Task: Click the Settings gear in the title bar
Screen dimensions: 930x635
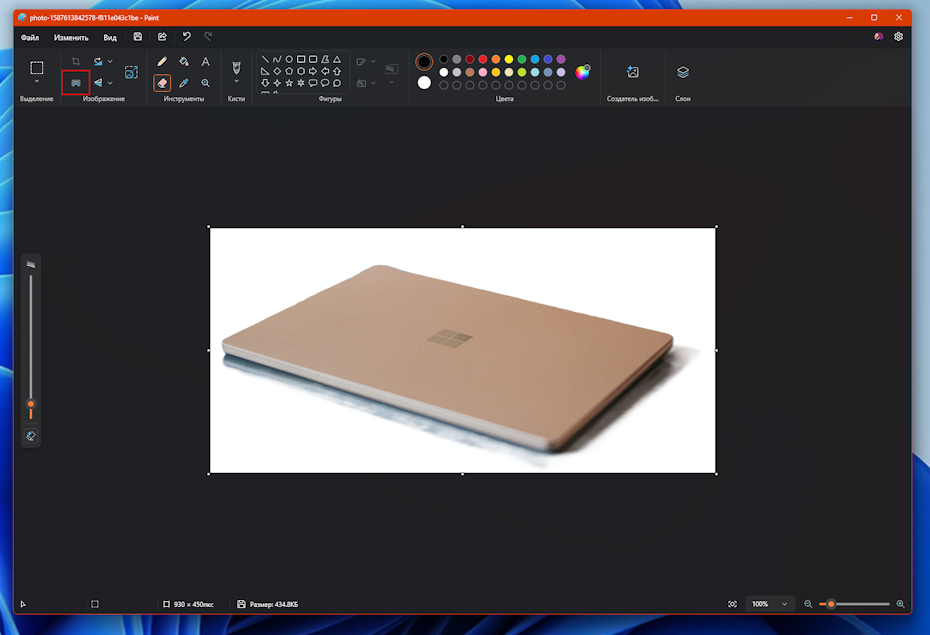Action: coord(898,36)
